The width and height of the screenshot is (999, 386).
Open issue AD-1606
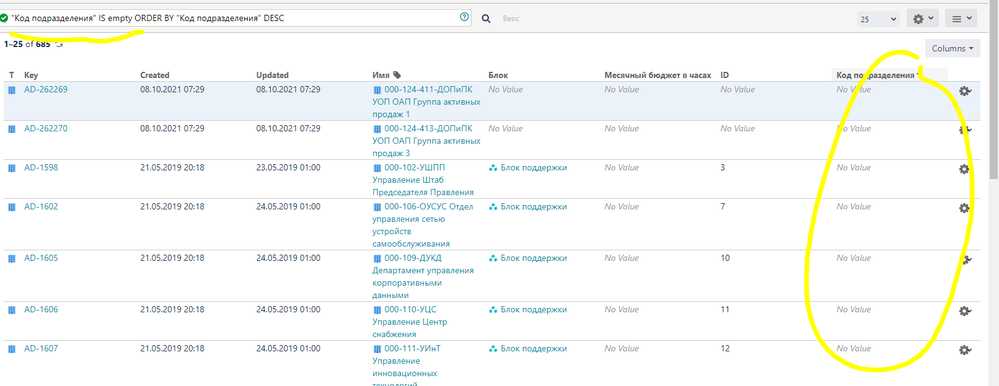pyautogui.click(x=41, y=310)
